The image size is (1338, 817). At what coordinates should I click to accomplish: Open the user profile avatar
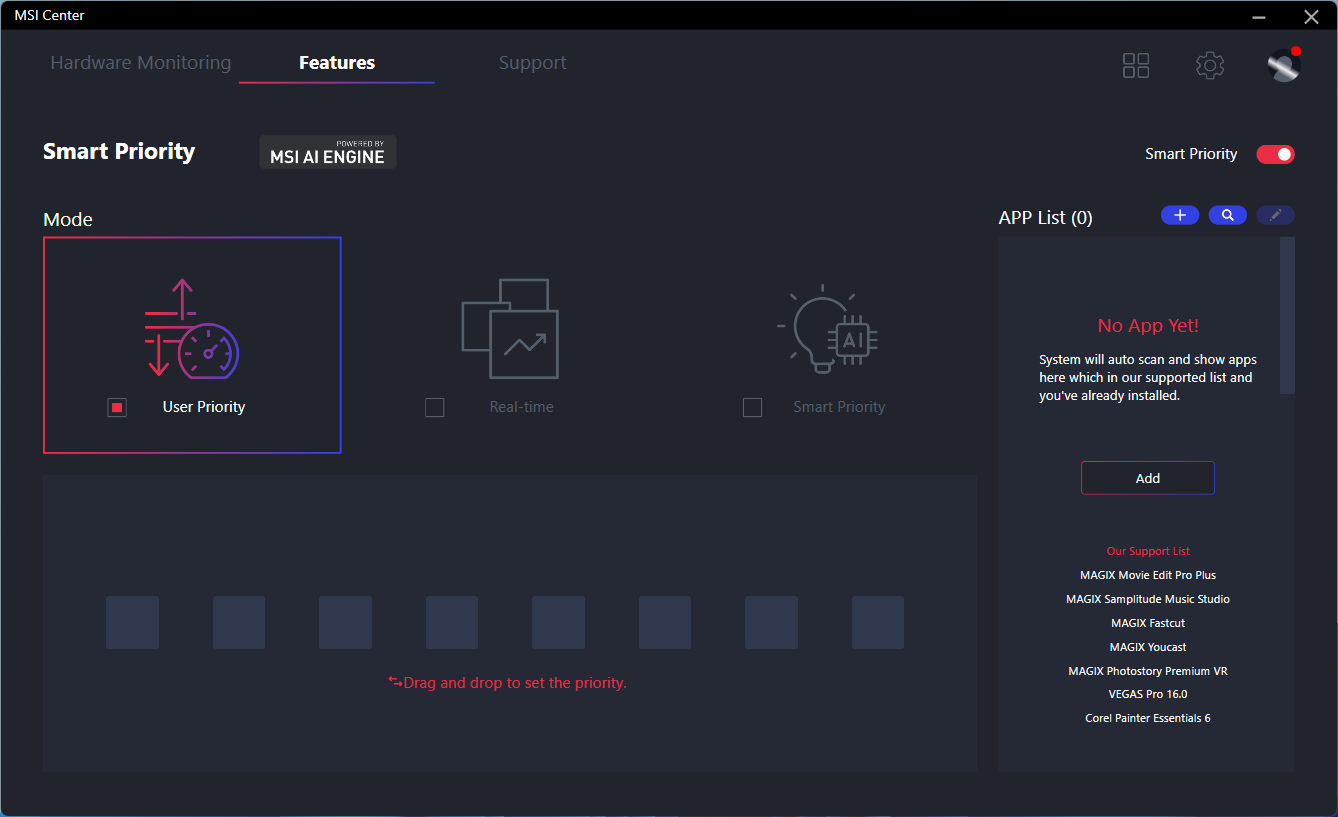pyautogui.click(x=1283, y=66)
